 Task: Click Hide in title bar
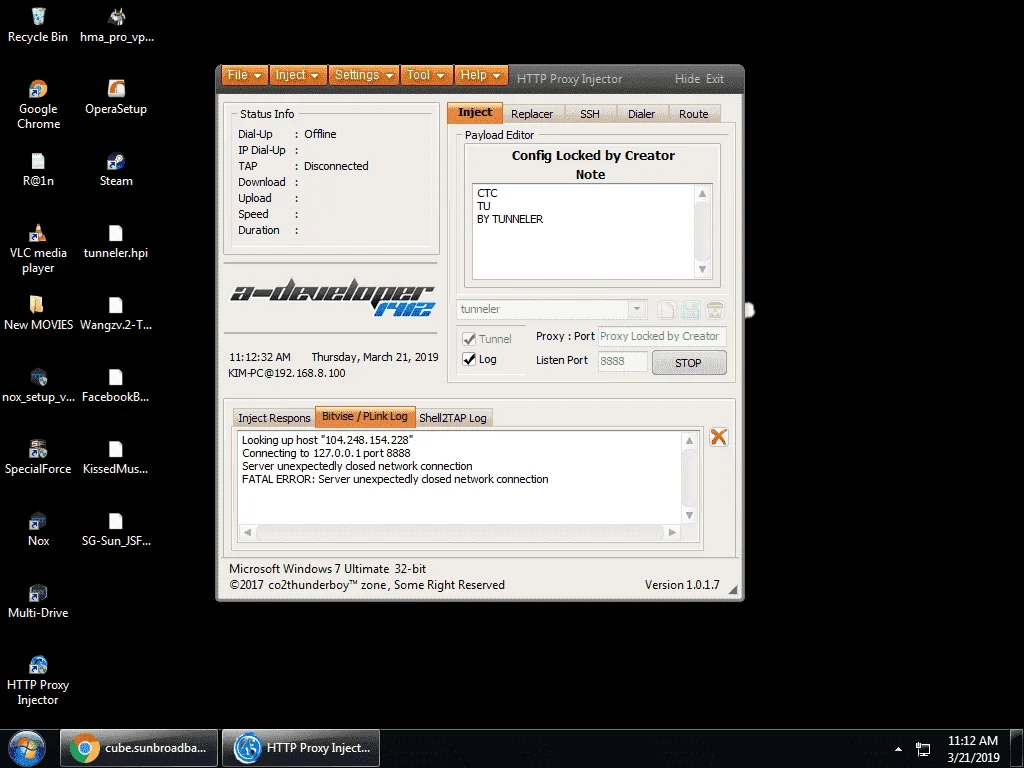687,78
